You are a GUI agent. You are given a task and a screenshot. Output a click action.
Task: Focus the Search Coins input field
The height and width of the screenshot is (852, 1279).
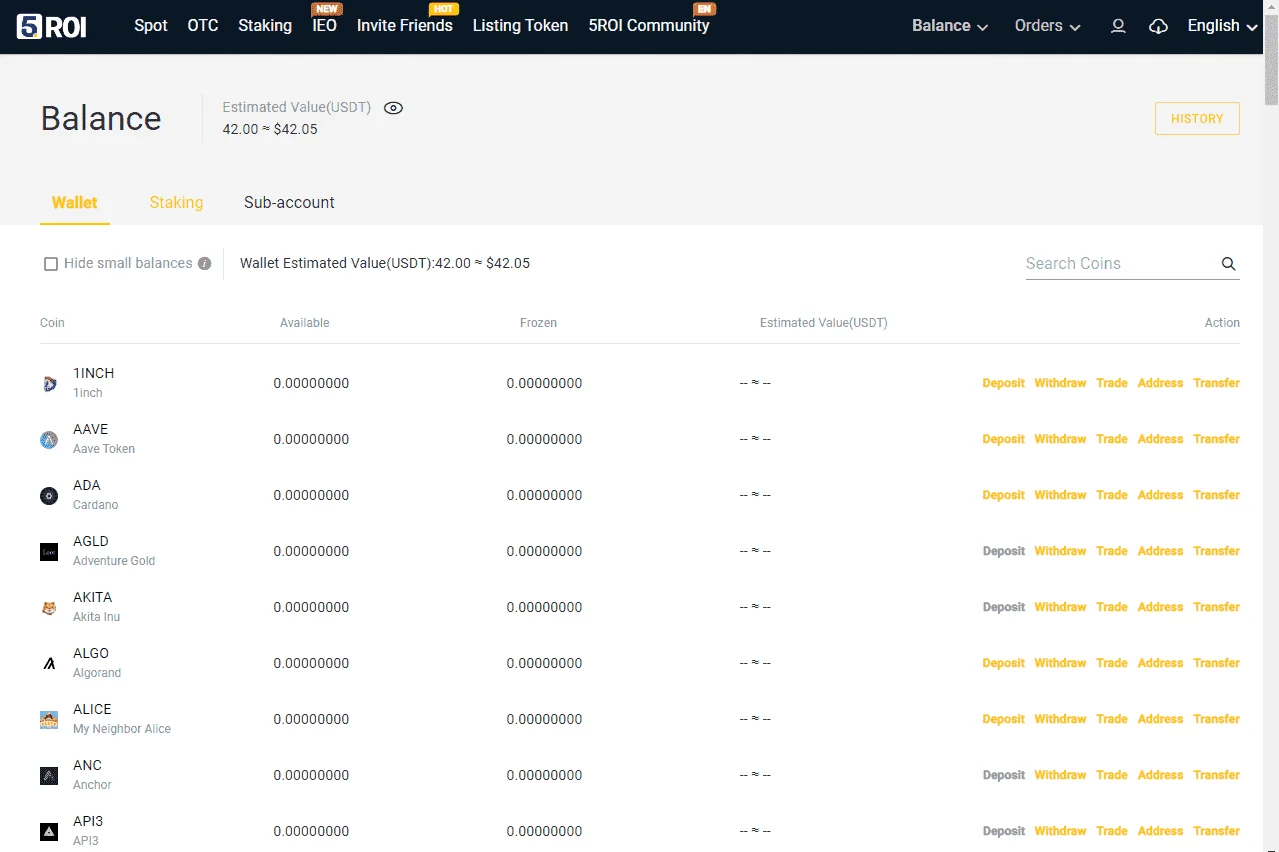(x=1120, y=264)
